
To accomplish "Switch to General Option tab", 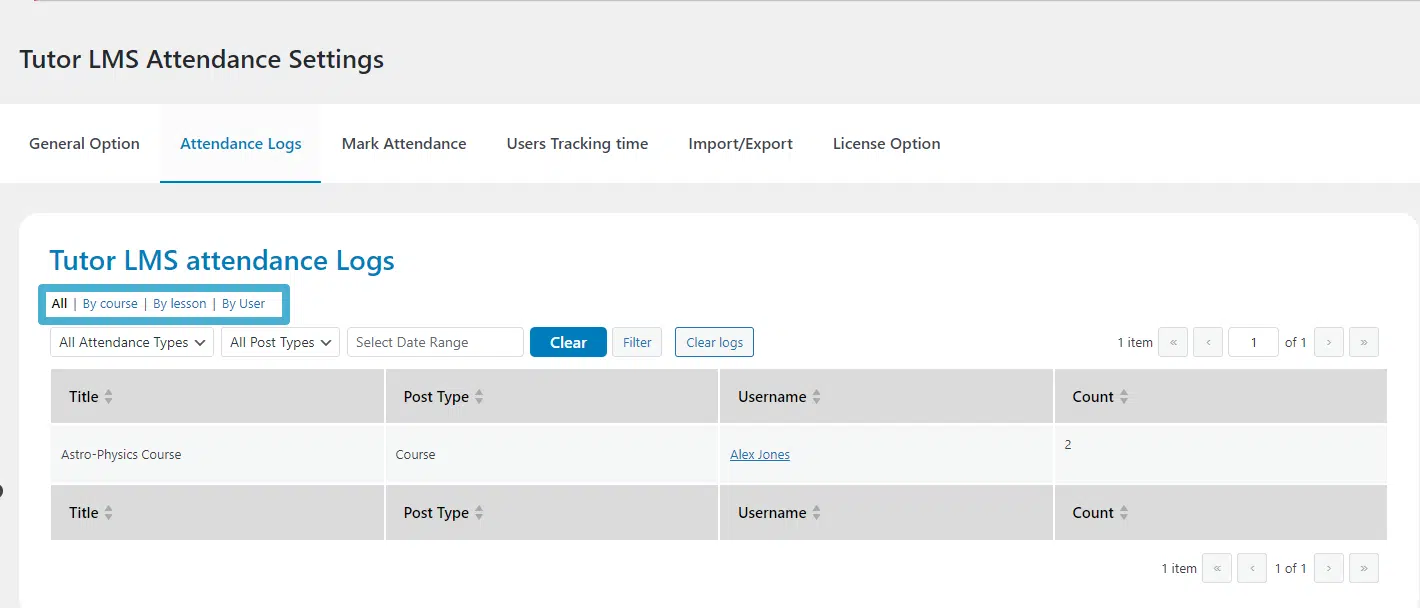I will 84,144.
